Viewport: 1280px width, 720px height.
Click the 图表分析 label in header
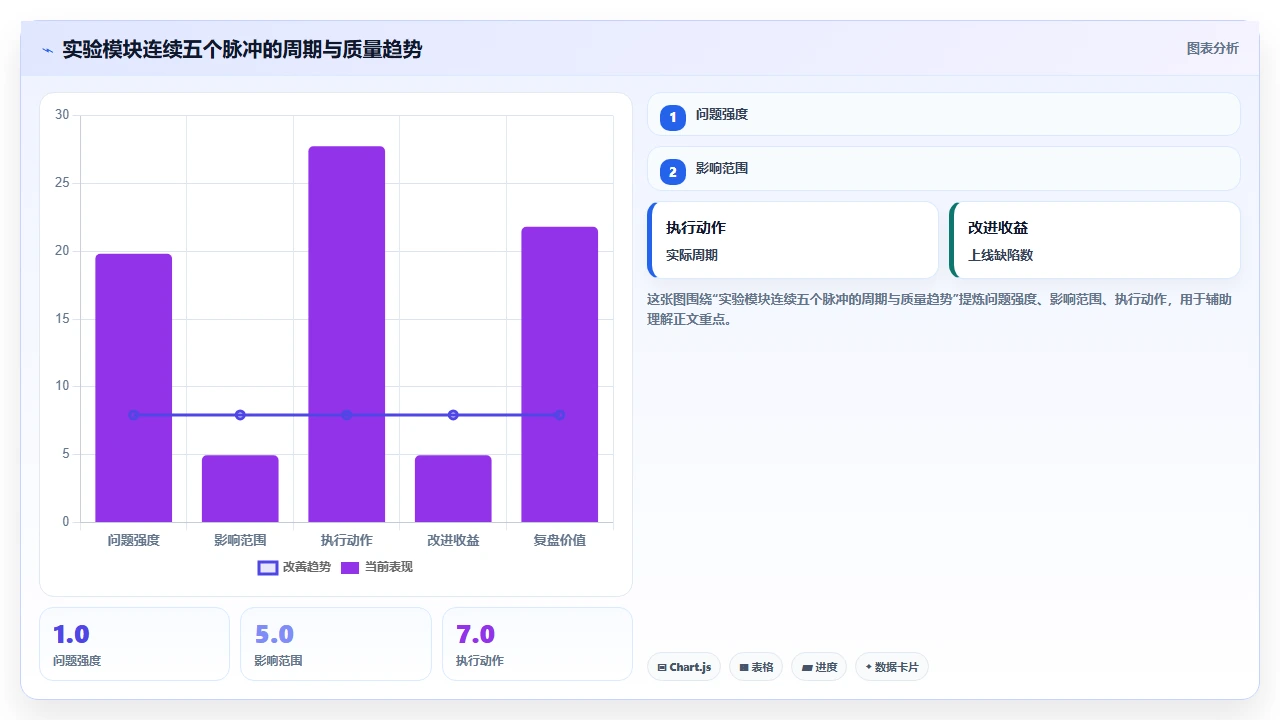pyautogui.click(x=1212, y=49)
